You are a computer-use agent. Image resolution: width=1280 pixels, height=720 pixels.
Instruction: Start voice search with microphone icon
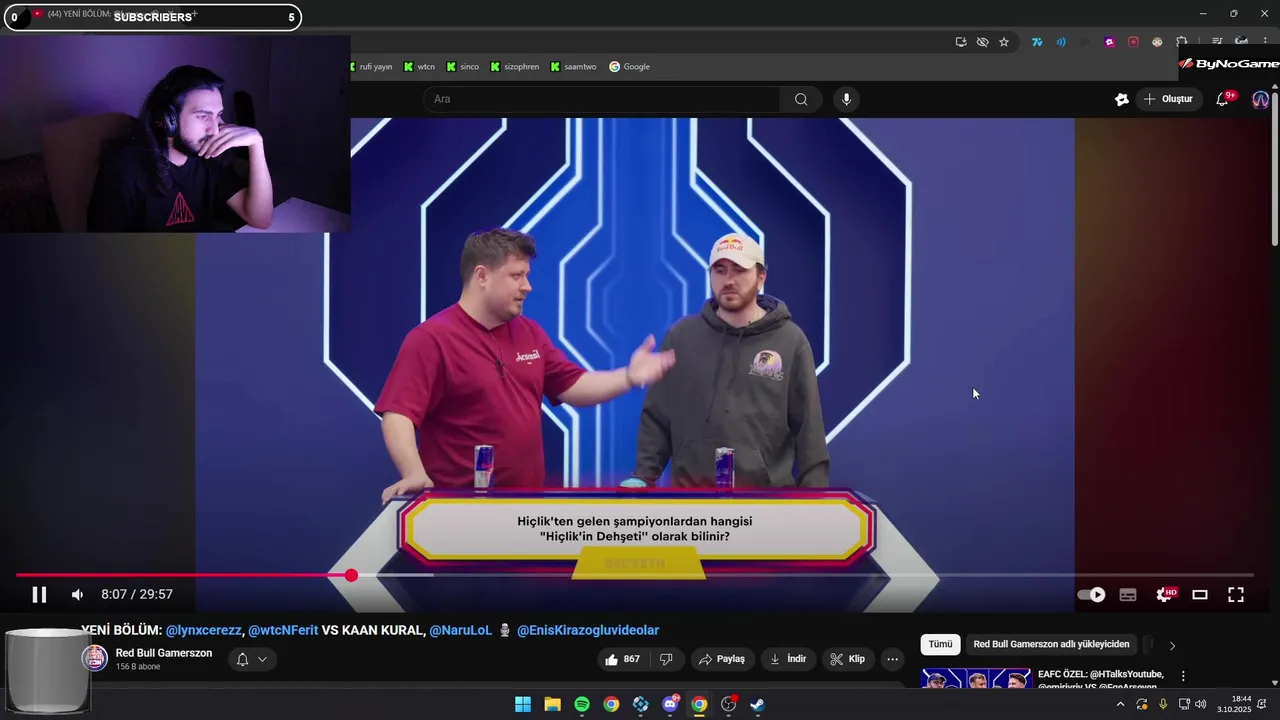pyautogui.click(x=846, y=99)
